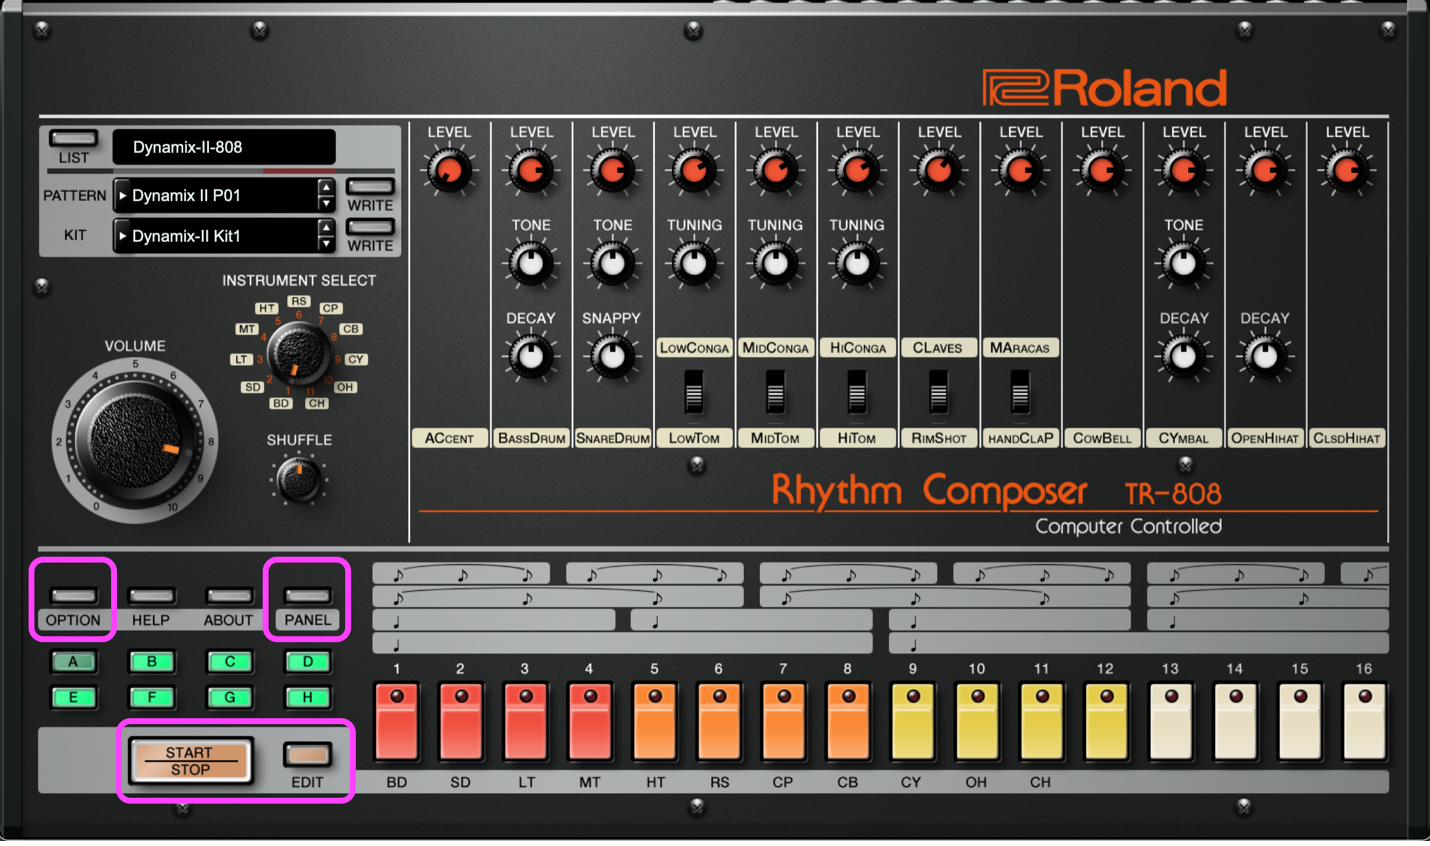Open the HELP menu

coord(151,596)
